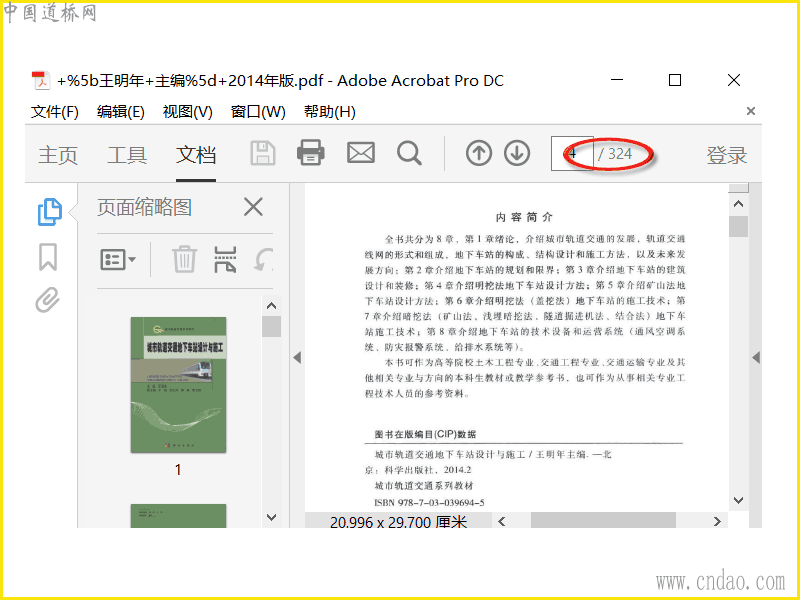This screenshot has width=800, height=600.
Task: Click document vertical scroll up arrow
Action: point(738,204)
